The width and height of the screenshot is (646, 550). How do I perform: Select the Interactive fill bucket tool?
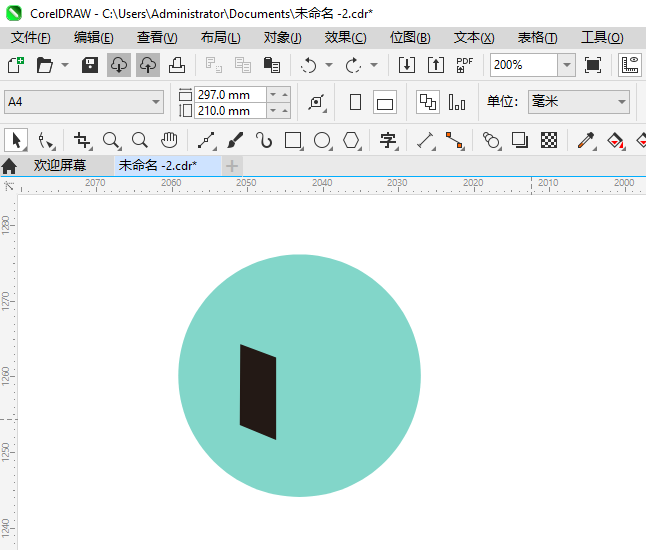click(x=616, y=140)
